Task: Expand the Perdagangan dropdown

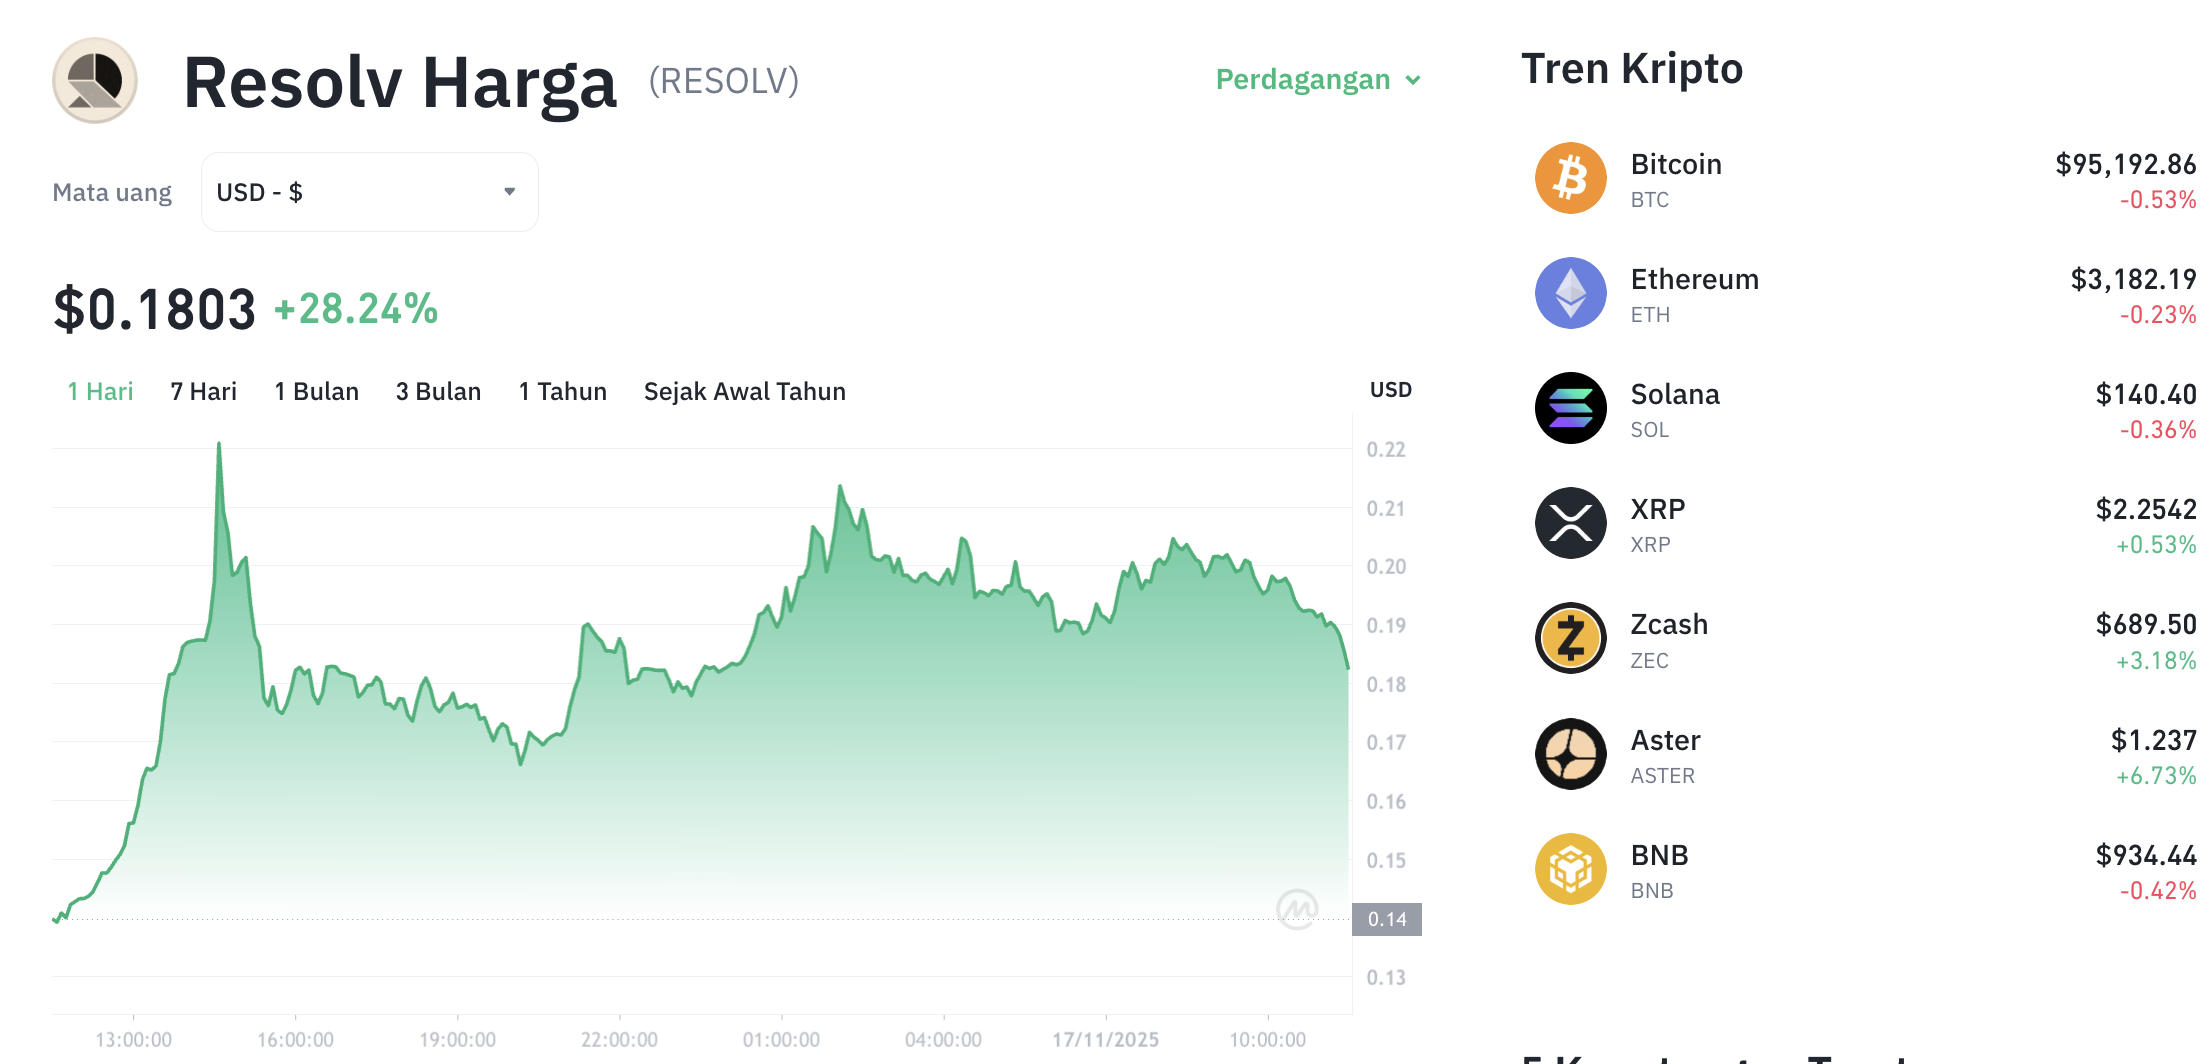Action: [x=1317, y=79]
